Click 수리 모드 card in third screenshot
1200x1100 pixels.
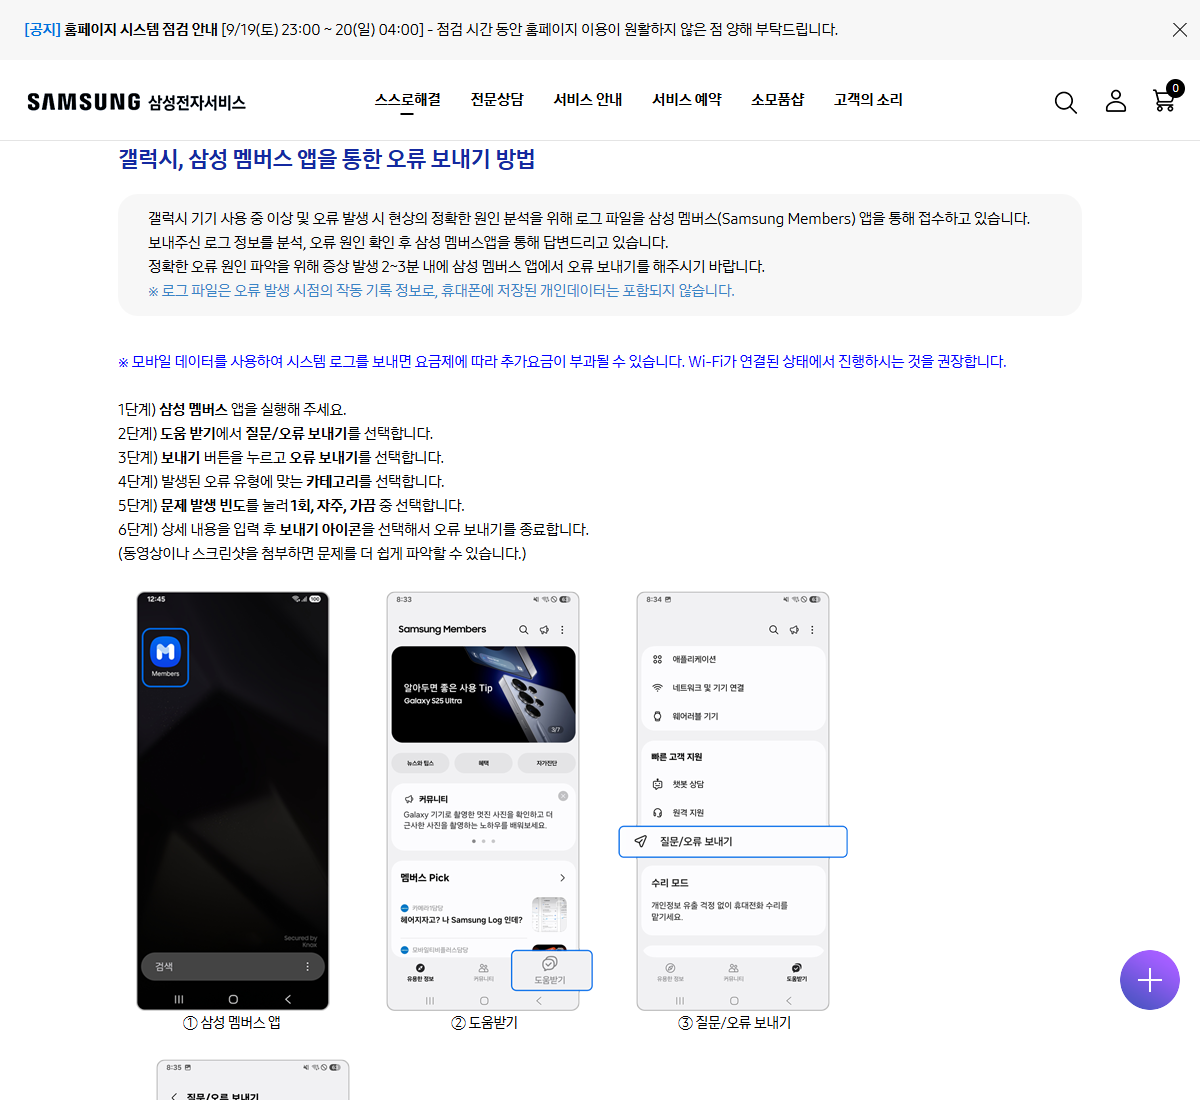pos(733,900)
